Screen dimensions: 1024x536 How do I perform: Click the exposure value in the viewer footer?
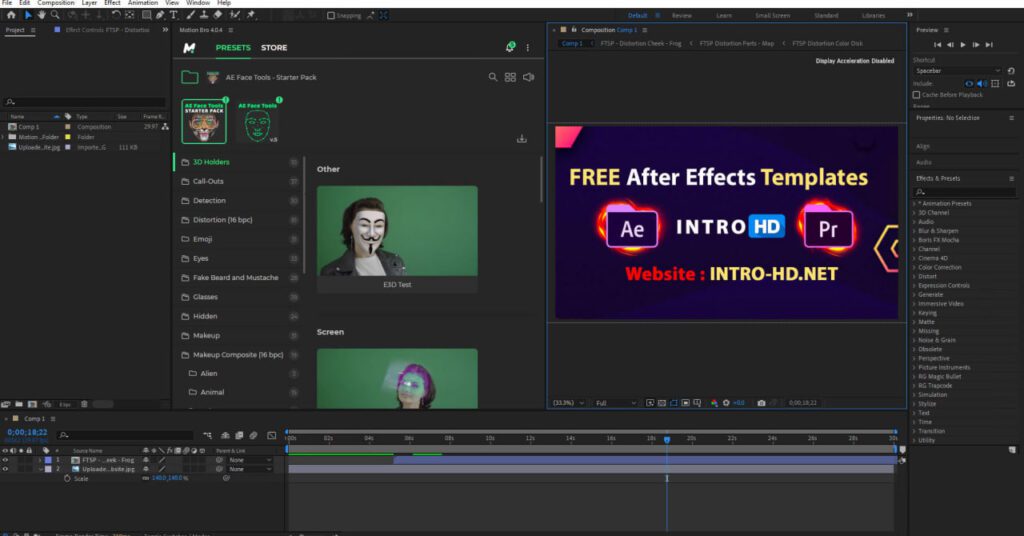click(x=739, y=403)
